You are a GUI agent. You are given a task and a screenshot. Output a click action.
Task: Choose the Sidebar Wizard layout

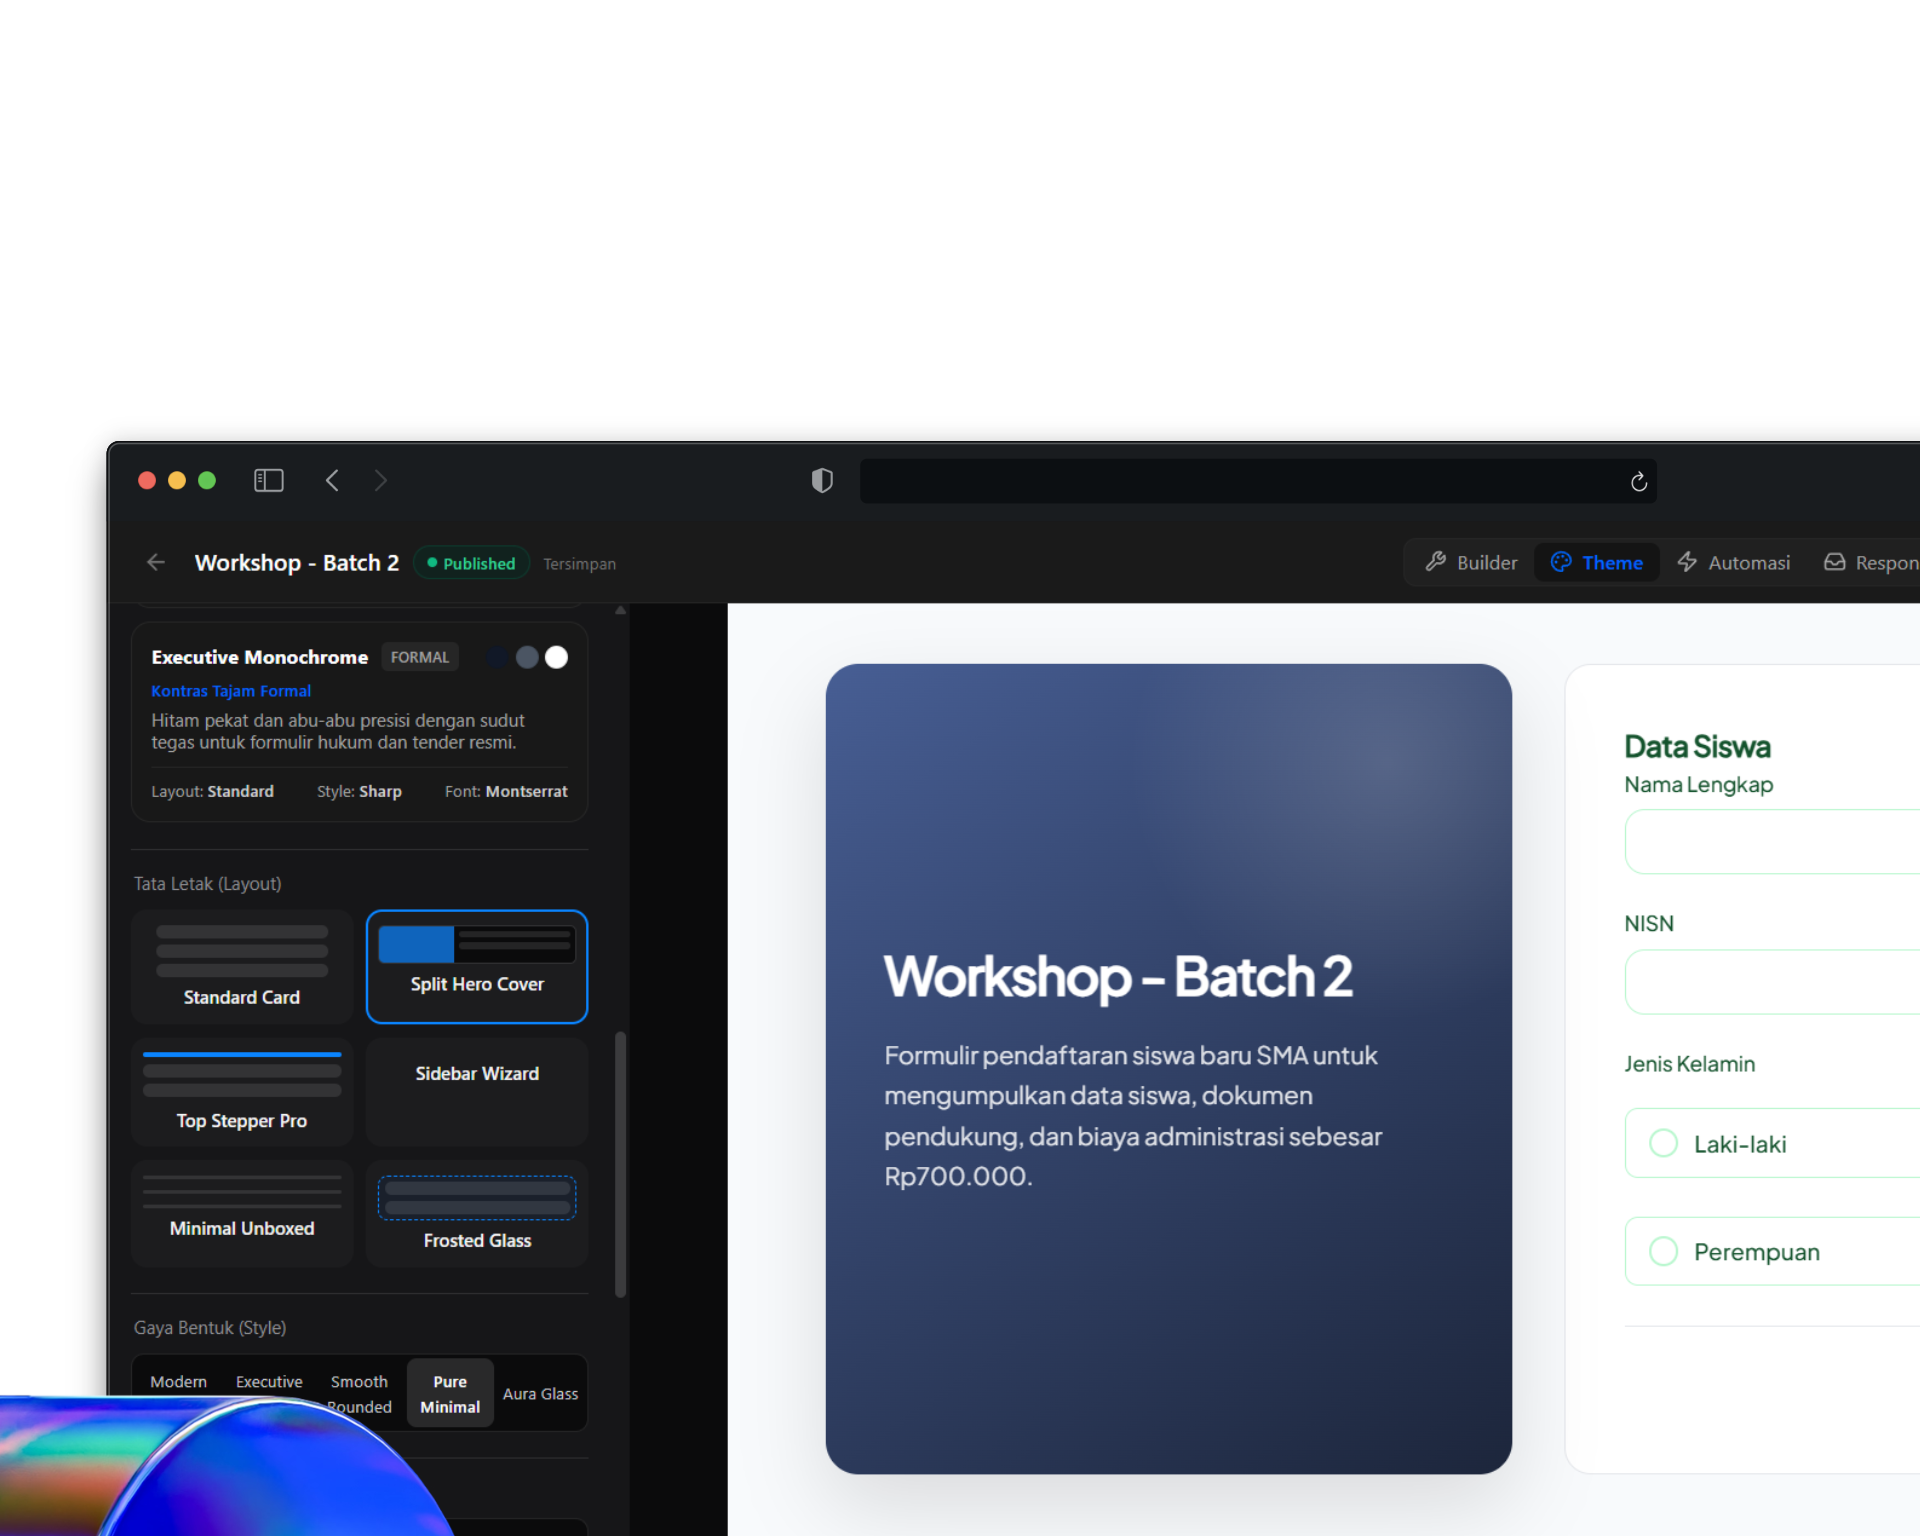click(x=477, y=1091)
